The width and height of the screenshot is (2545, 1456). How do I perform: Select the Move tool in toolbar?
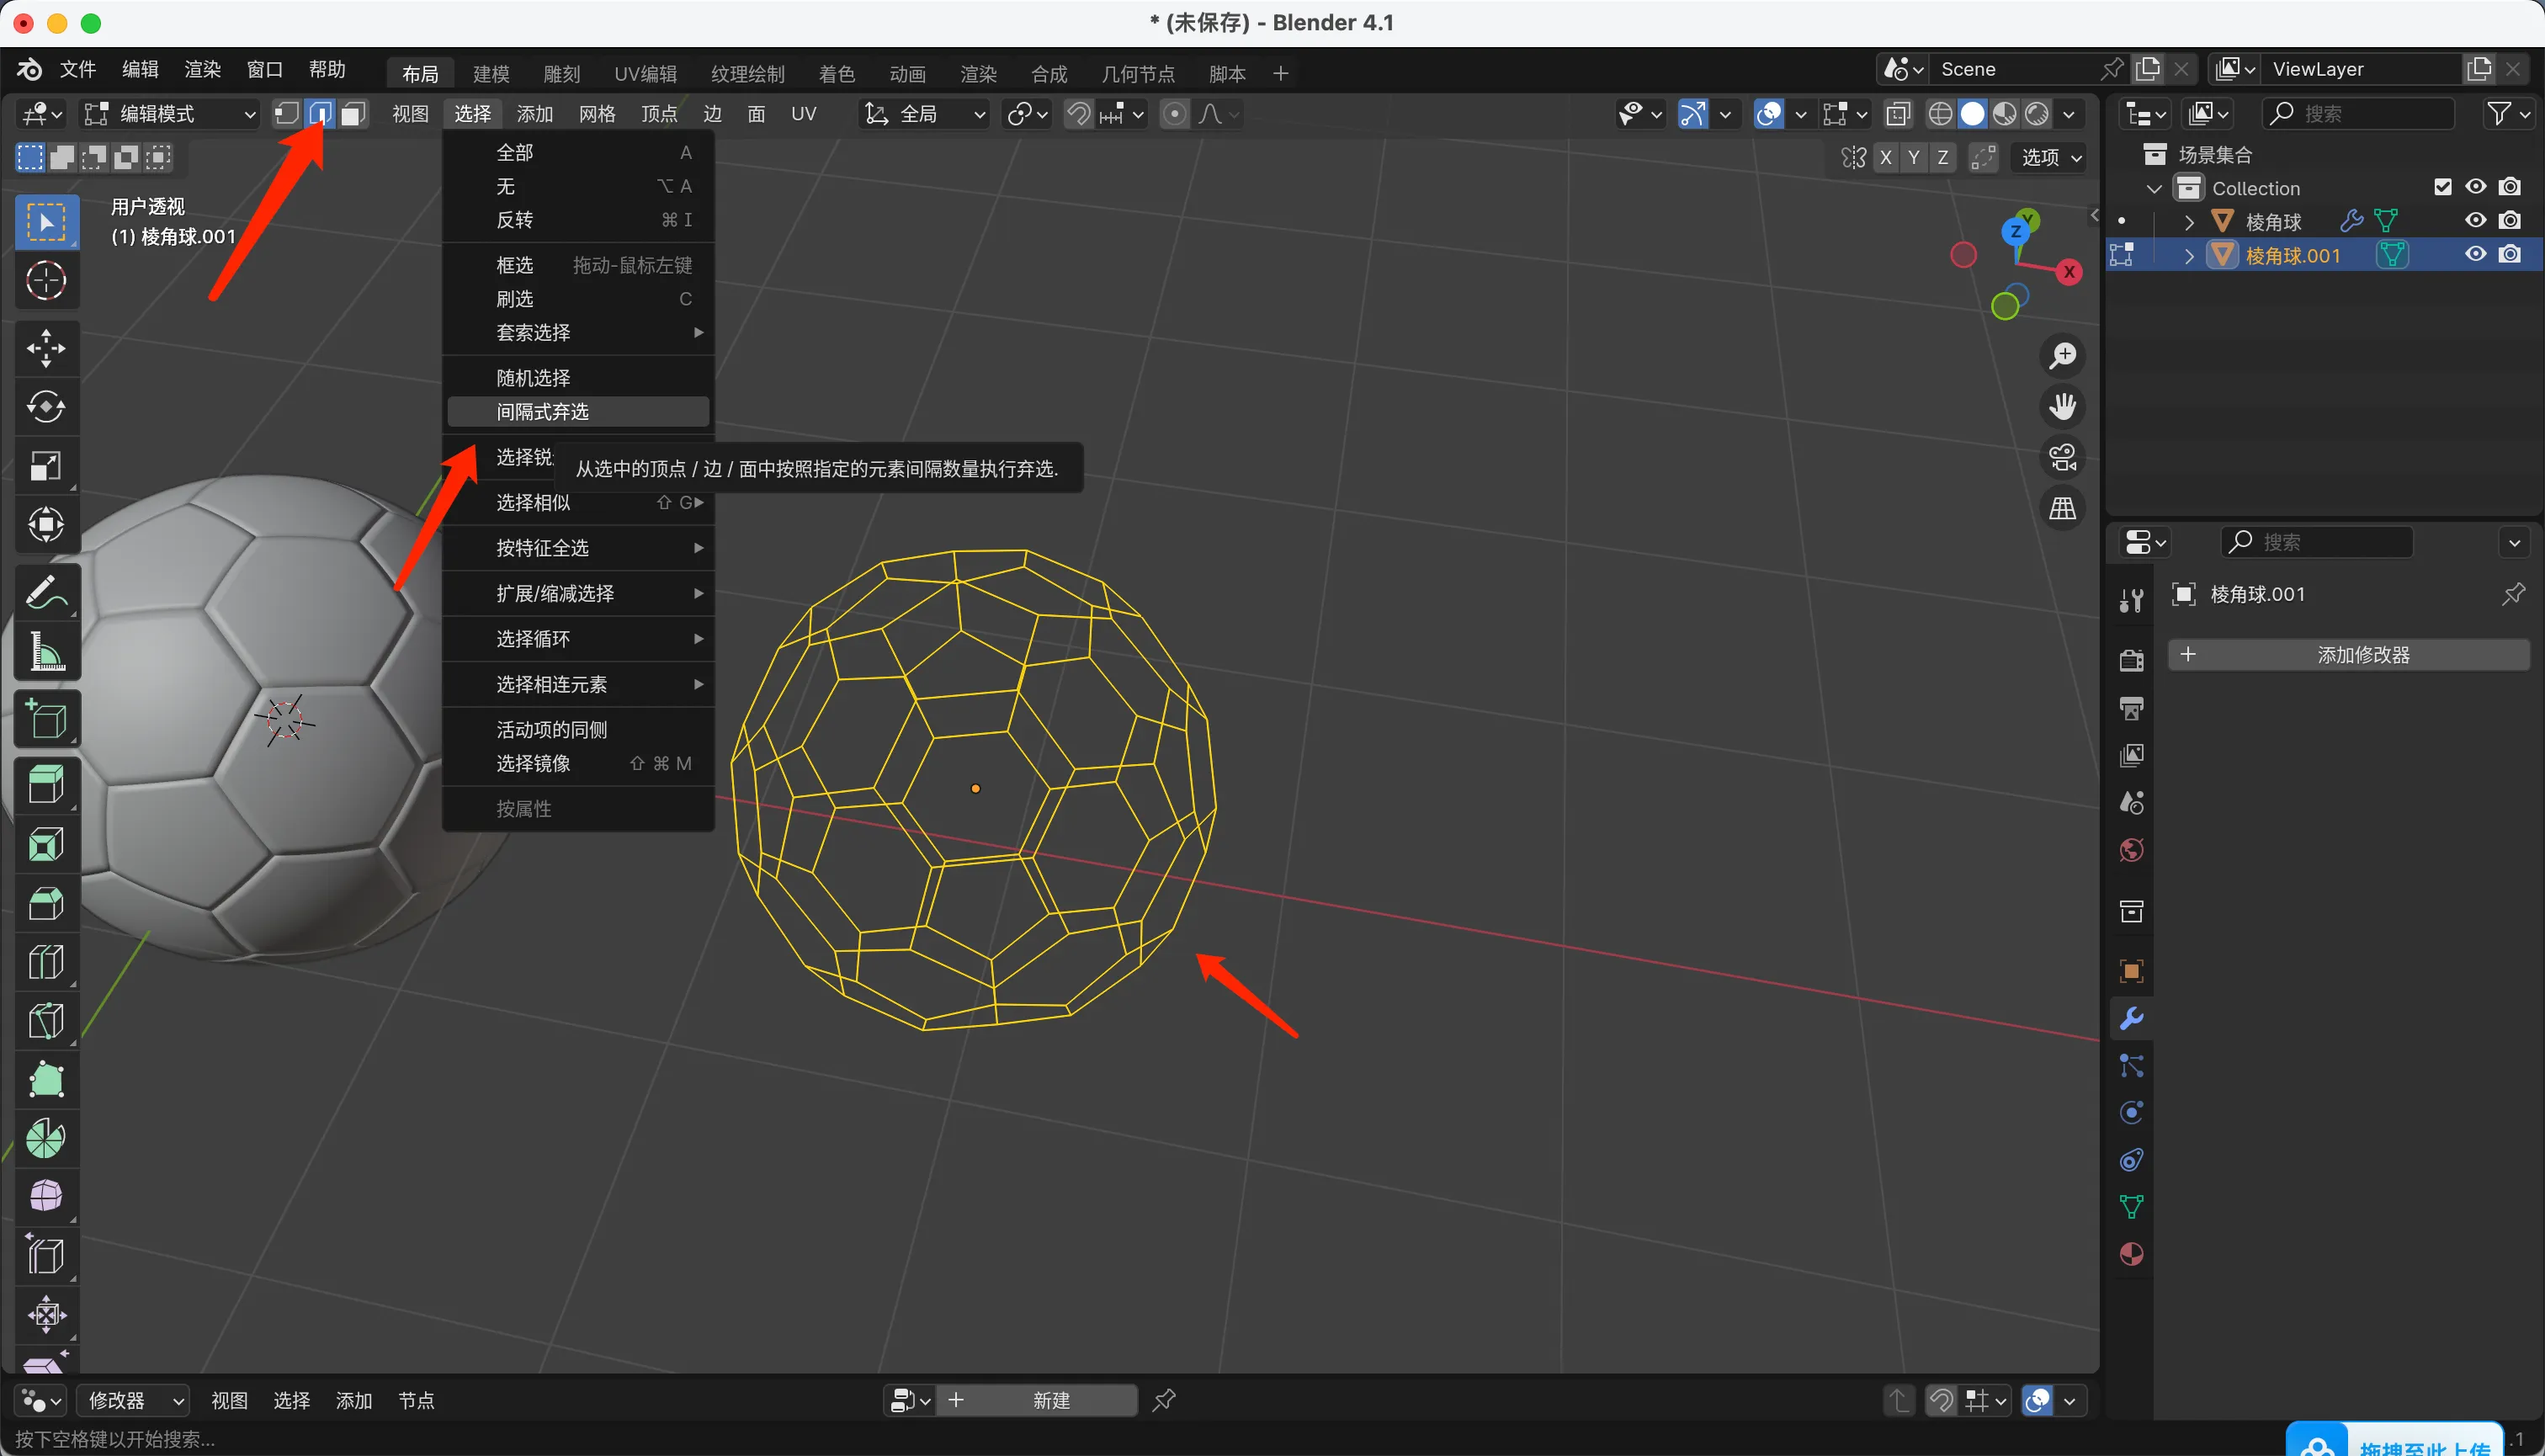[x=46, y=348]
